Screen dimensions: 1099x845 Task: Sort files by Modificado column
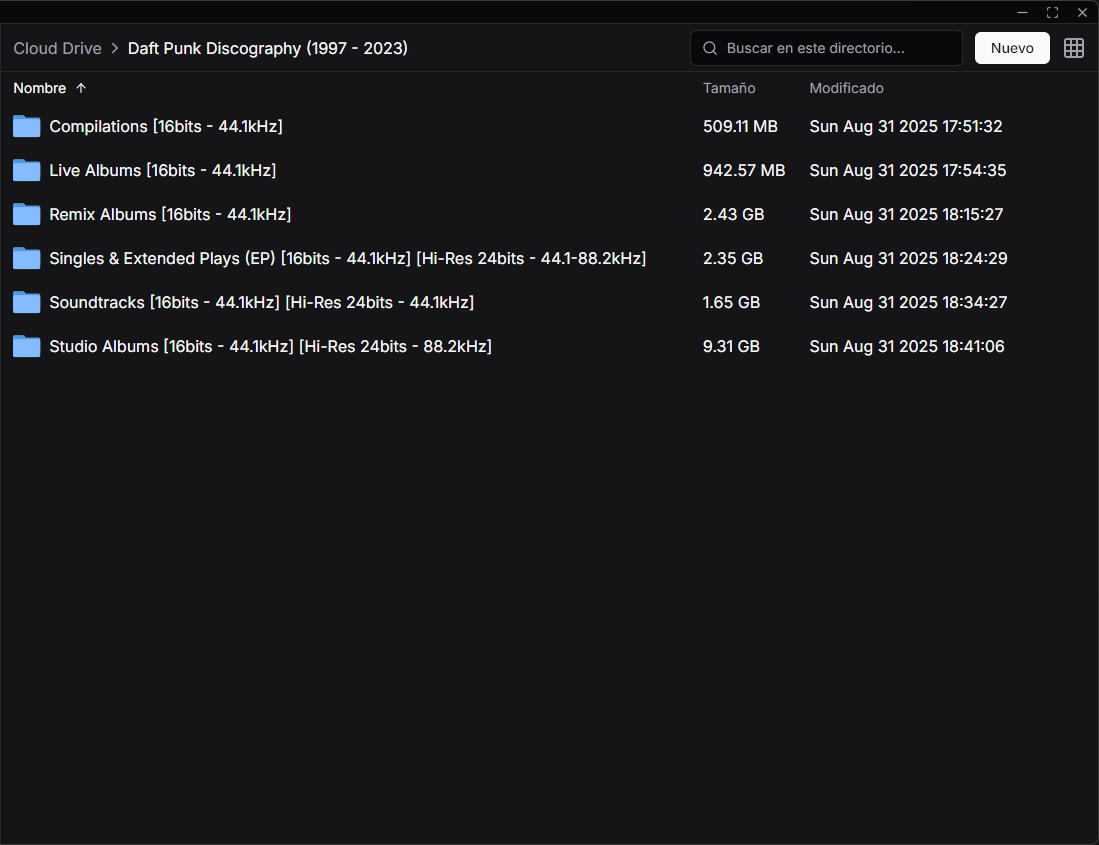coord(846,88)
